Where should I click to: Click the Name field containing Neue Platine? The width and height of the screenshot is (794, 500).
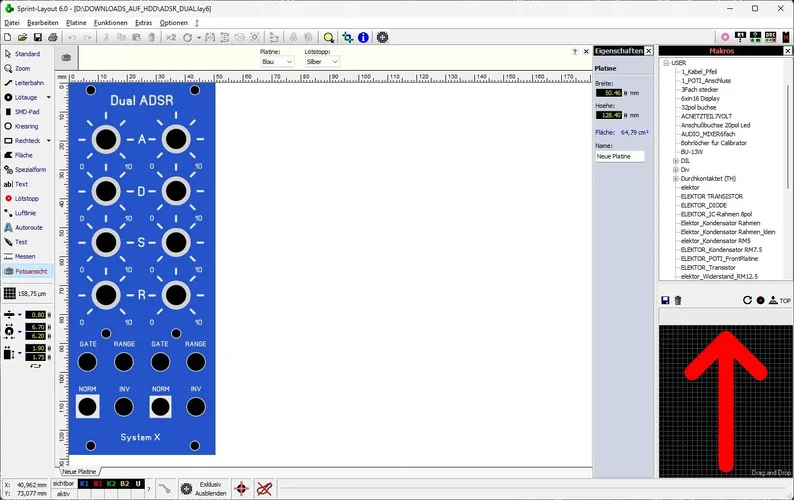click(620, 157)
